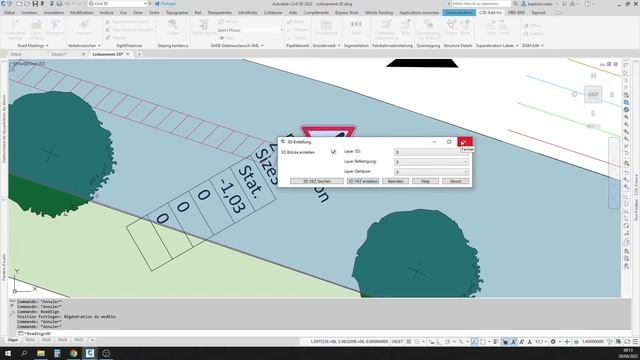The width and height of the screenshot is (640, 360).
Task: Click the magnifier search icon in title bar
Action: pos(516,4)
